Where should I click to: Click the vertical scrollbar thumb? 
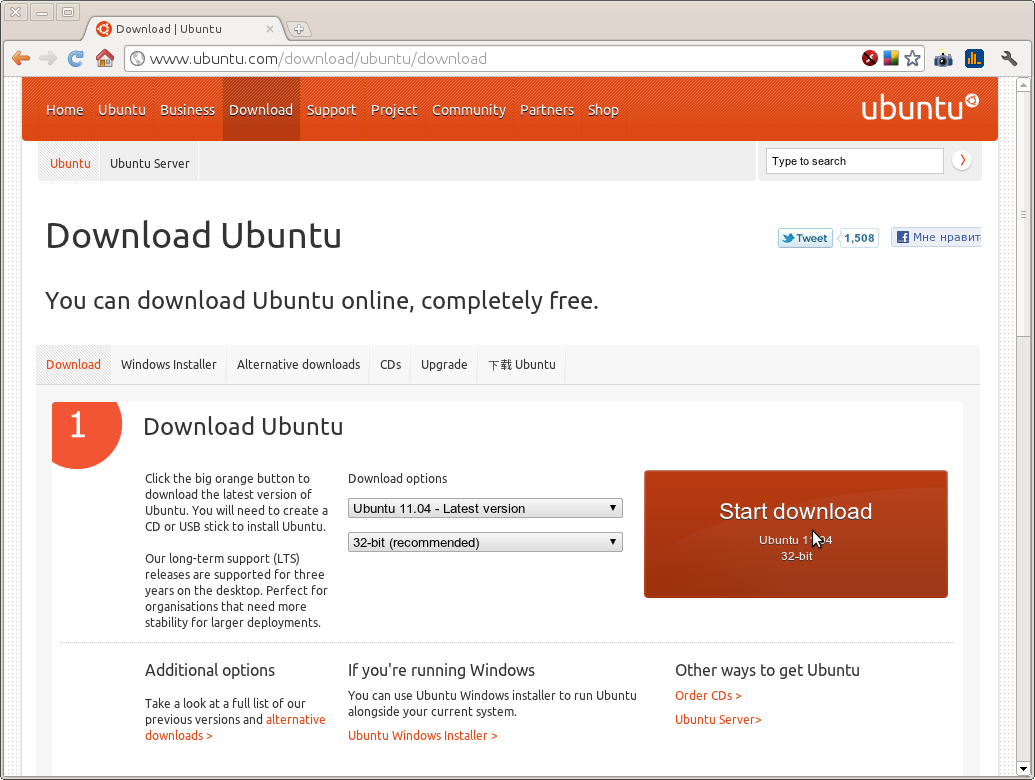coord(1023,214)
